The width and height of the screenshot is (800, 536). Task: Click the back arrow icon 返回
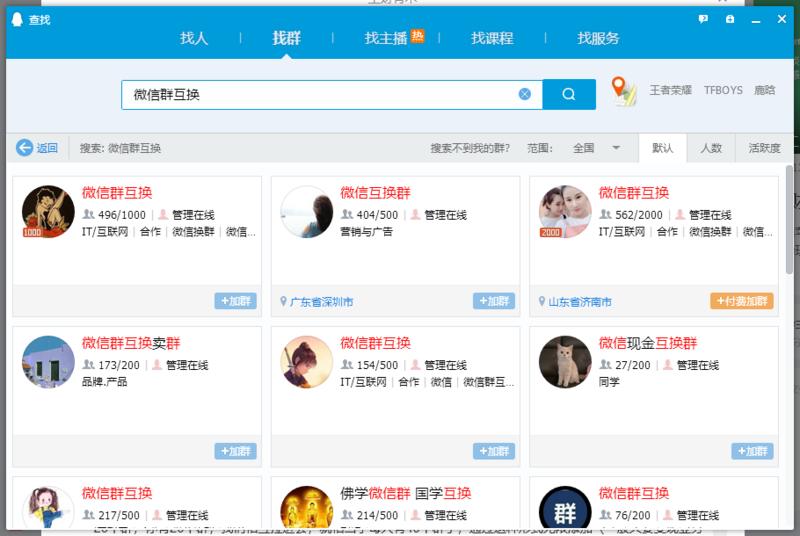[24, 148]
